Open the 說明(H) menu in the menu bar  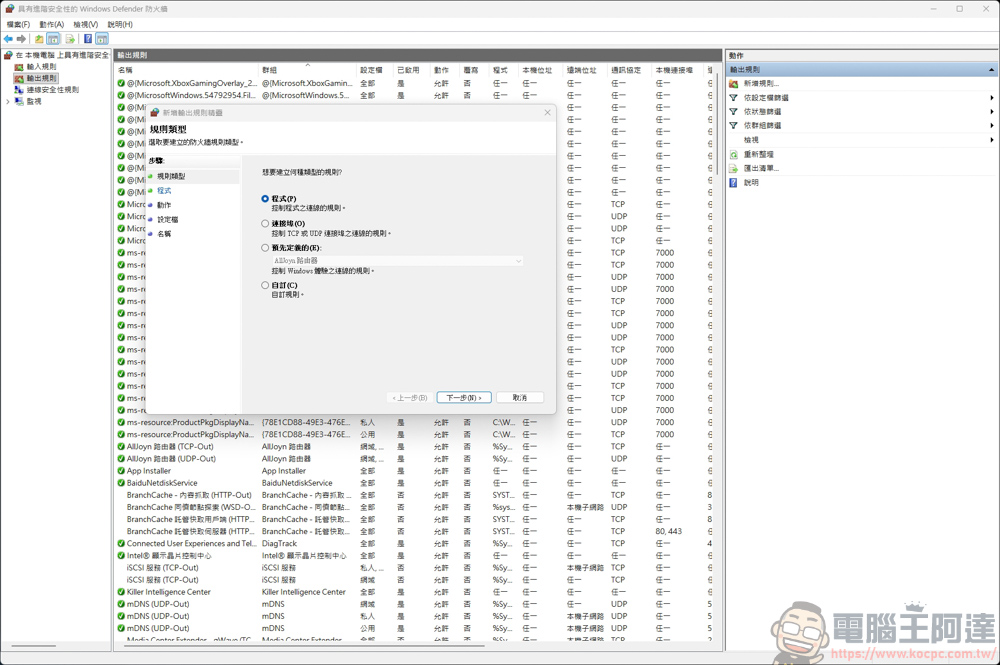pos(120,24)
